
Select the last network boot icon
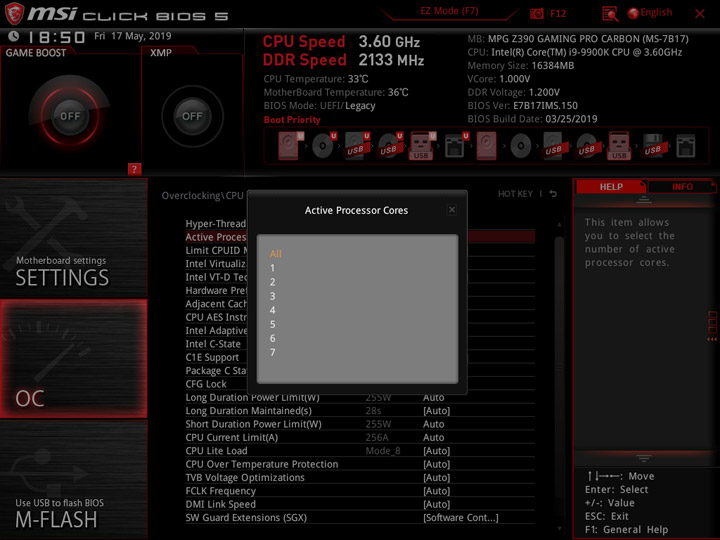pos(686,146)
